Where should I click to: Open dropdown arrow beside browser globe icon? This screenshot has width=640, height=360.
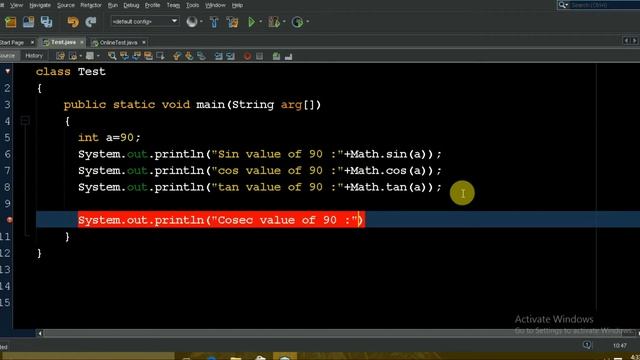(x=201, y=22)
